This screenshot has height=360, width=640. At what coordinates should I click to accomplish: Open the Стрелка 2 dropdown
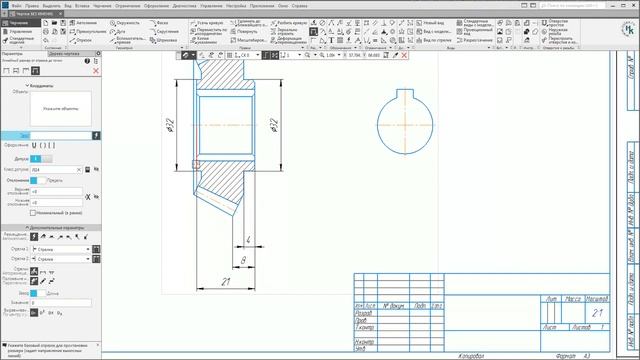pos(61,259)
